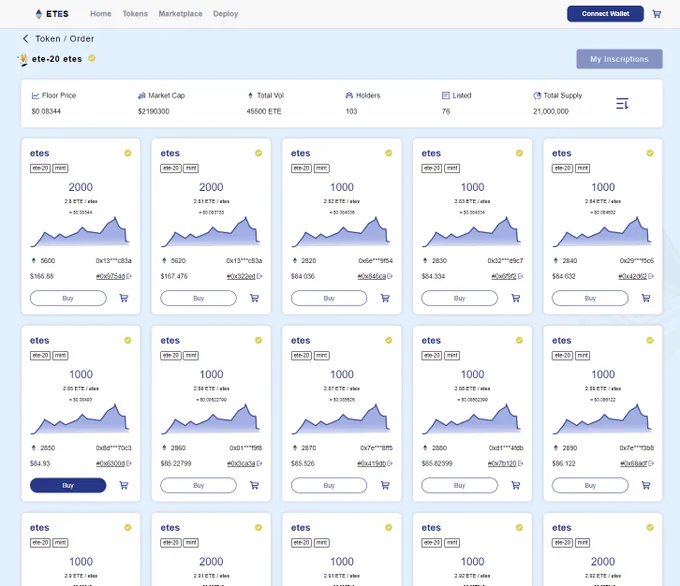
Task: Open the #0x97544 inscription link
Action: coord(111,276)
